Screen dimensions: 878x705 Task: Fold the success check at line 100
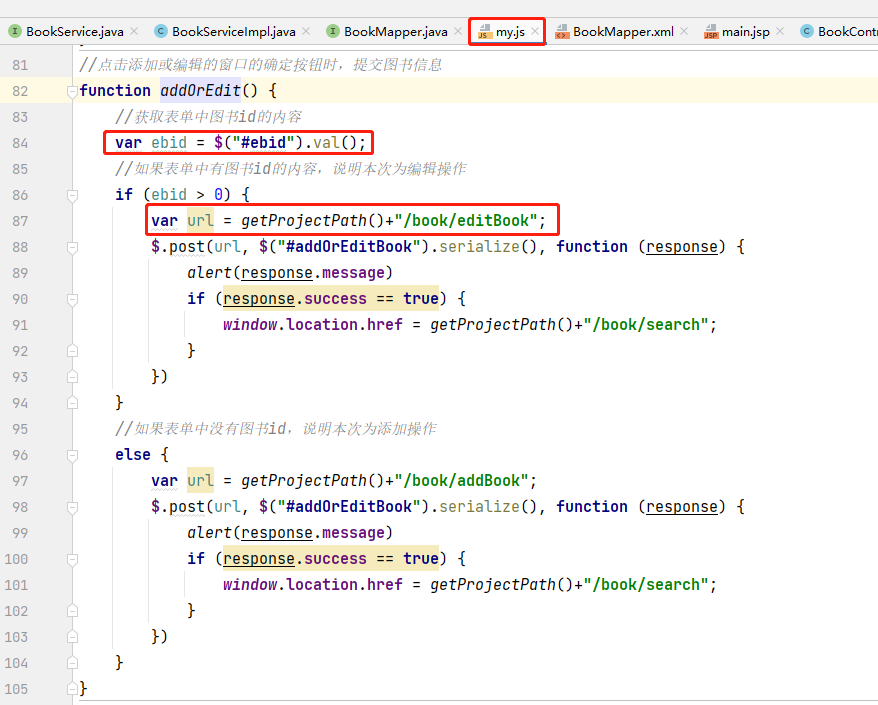click(x=72, y=559)
